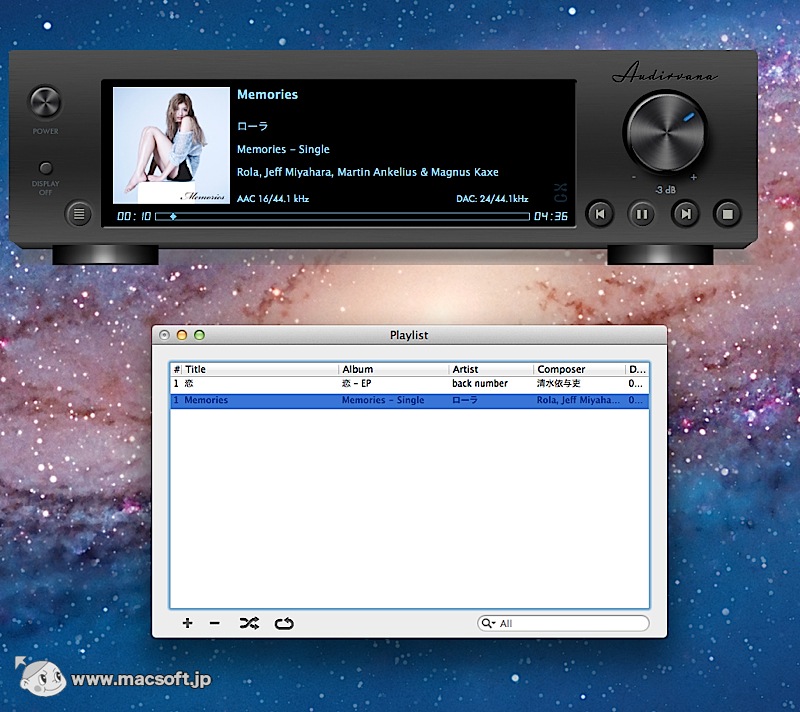Sort playlist by Composer column

point(579,369)
